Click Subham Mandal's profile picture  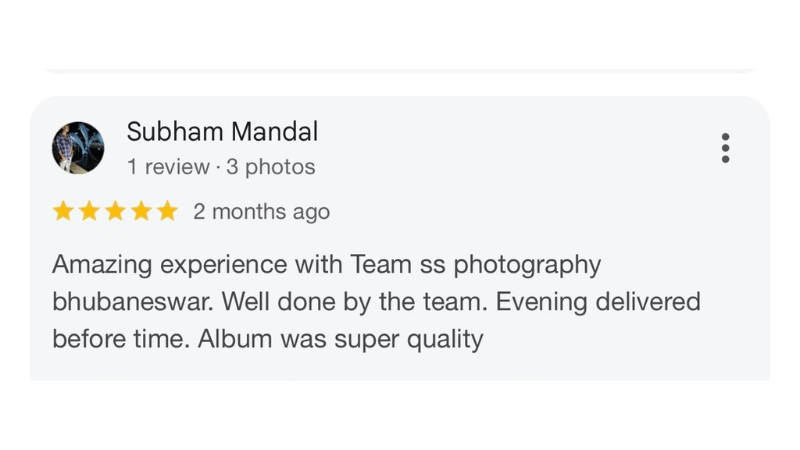point(78,148)
